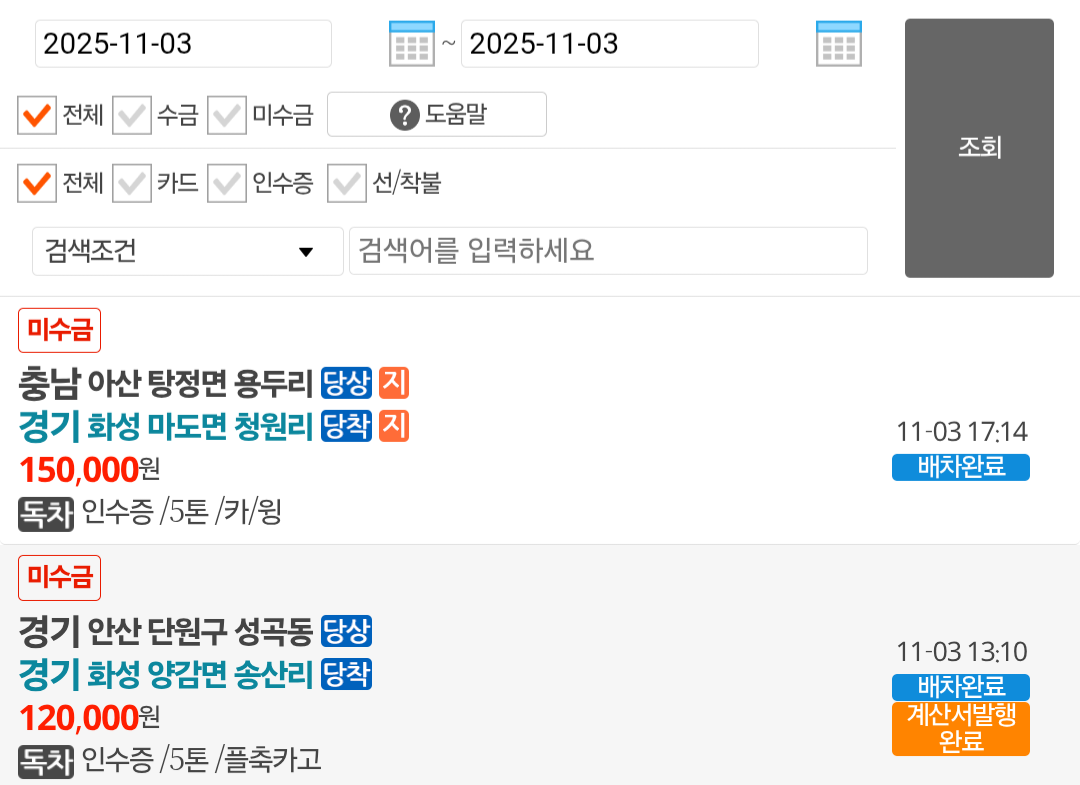Enable the 카드 payment checkbox
This screenshot has width=1080, height=785.
(132, 183)
